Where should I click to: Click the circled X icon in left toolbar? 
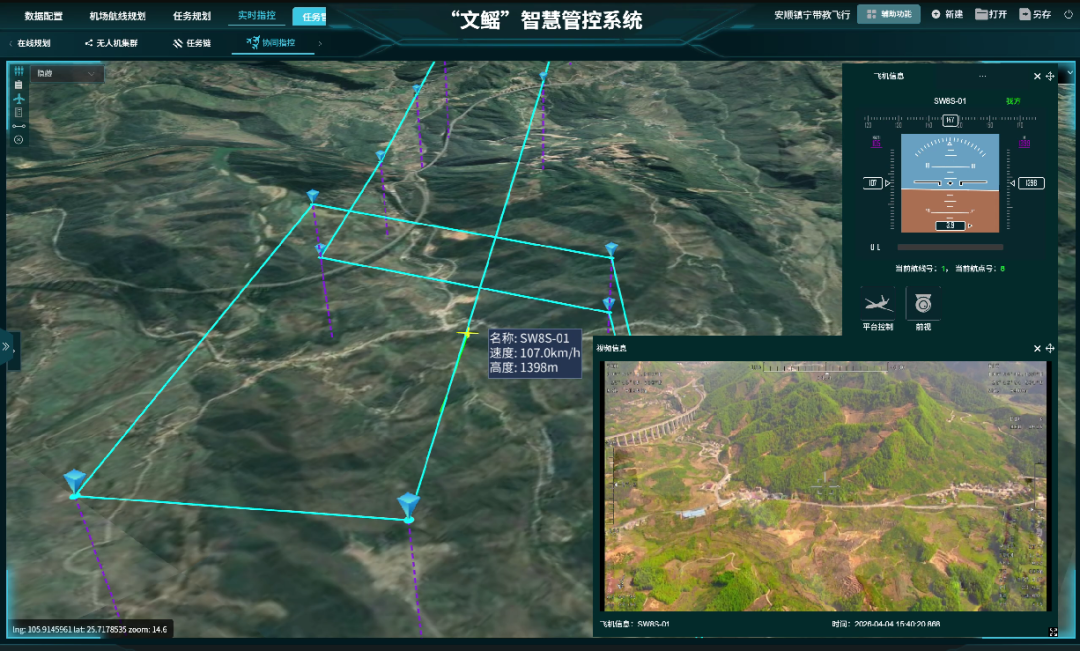pyautogui.click(x=18, y=139)
